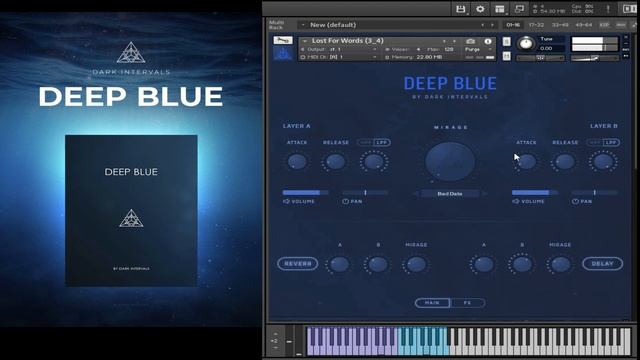Load previous instrument preset arrow
Screen dimensions: 640x360
[444, 41]
